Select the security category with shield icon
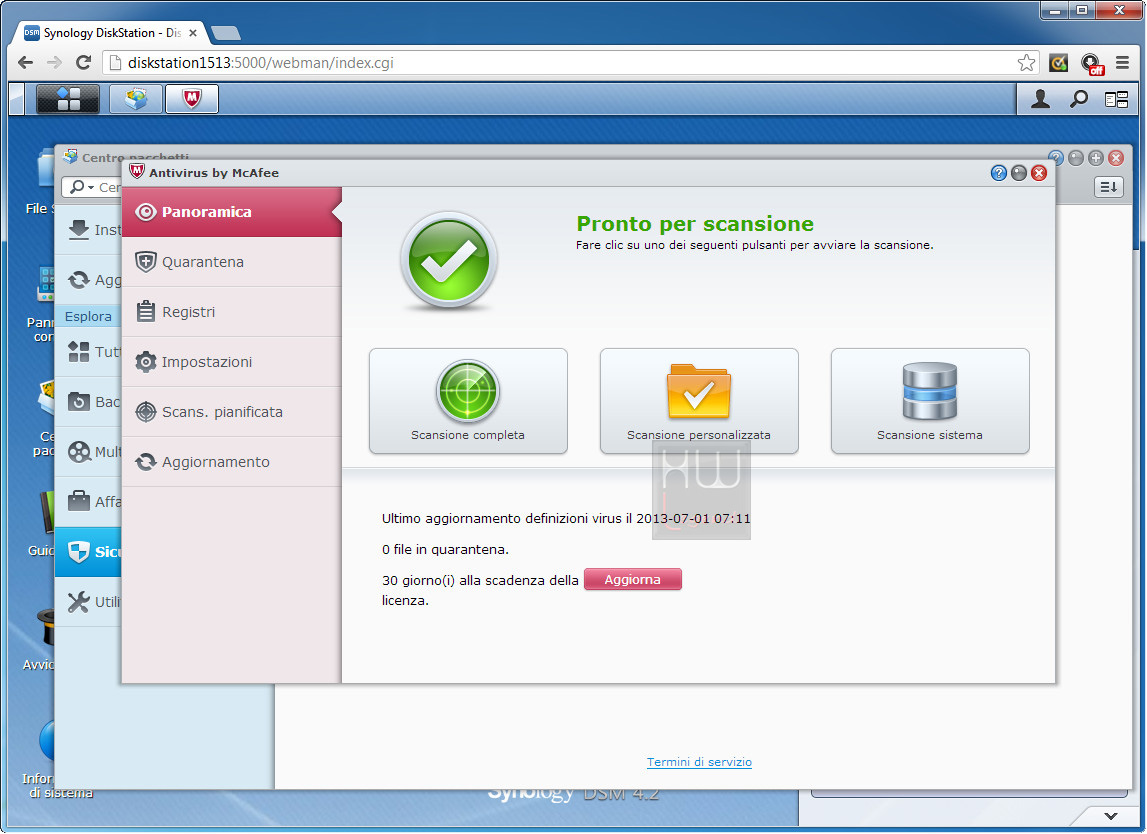 (x=89, y=552)
